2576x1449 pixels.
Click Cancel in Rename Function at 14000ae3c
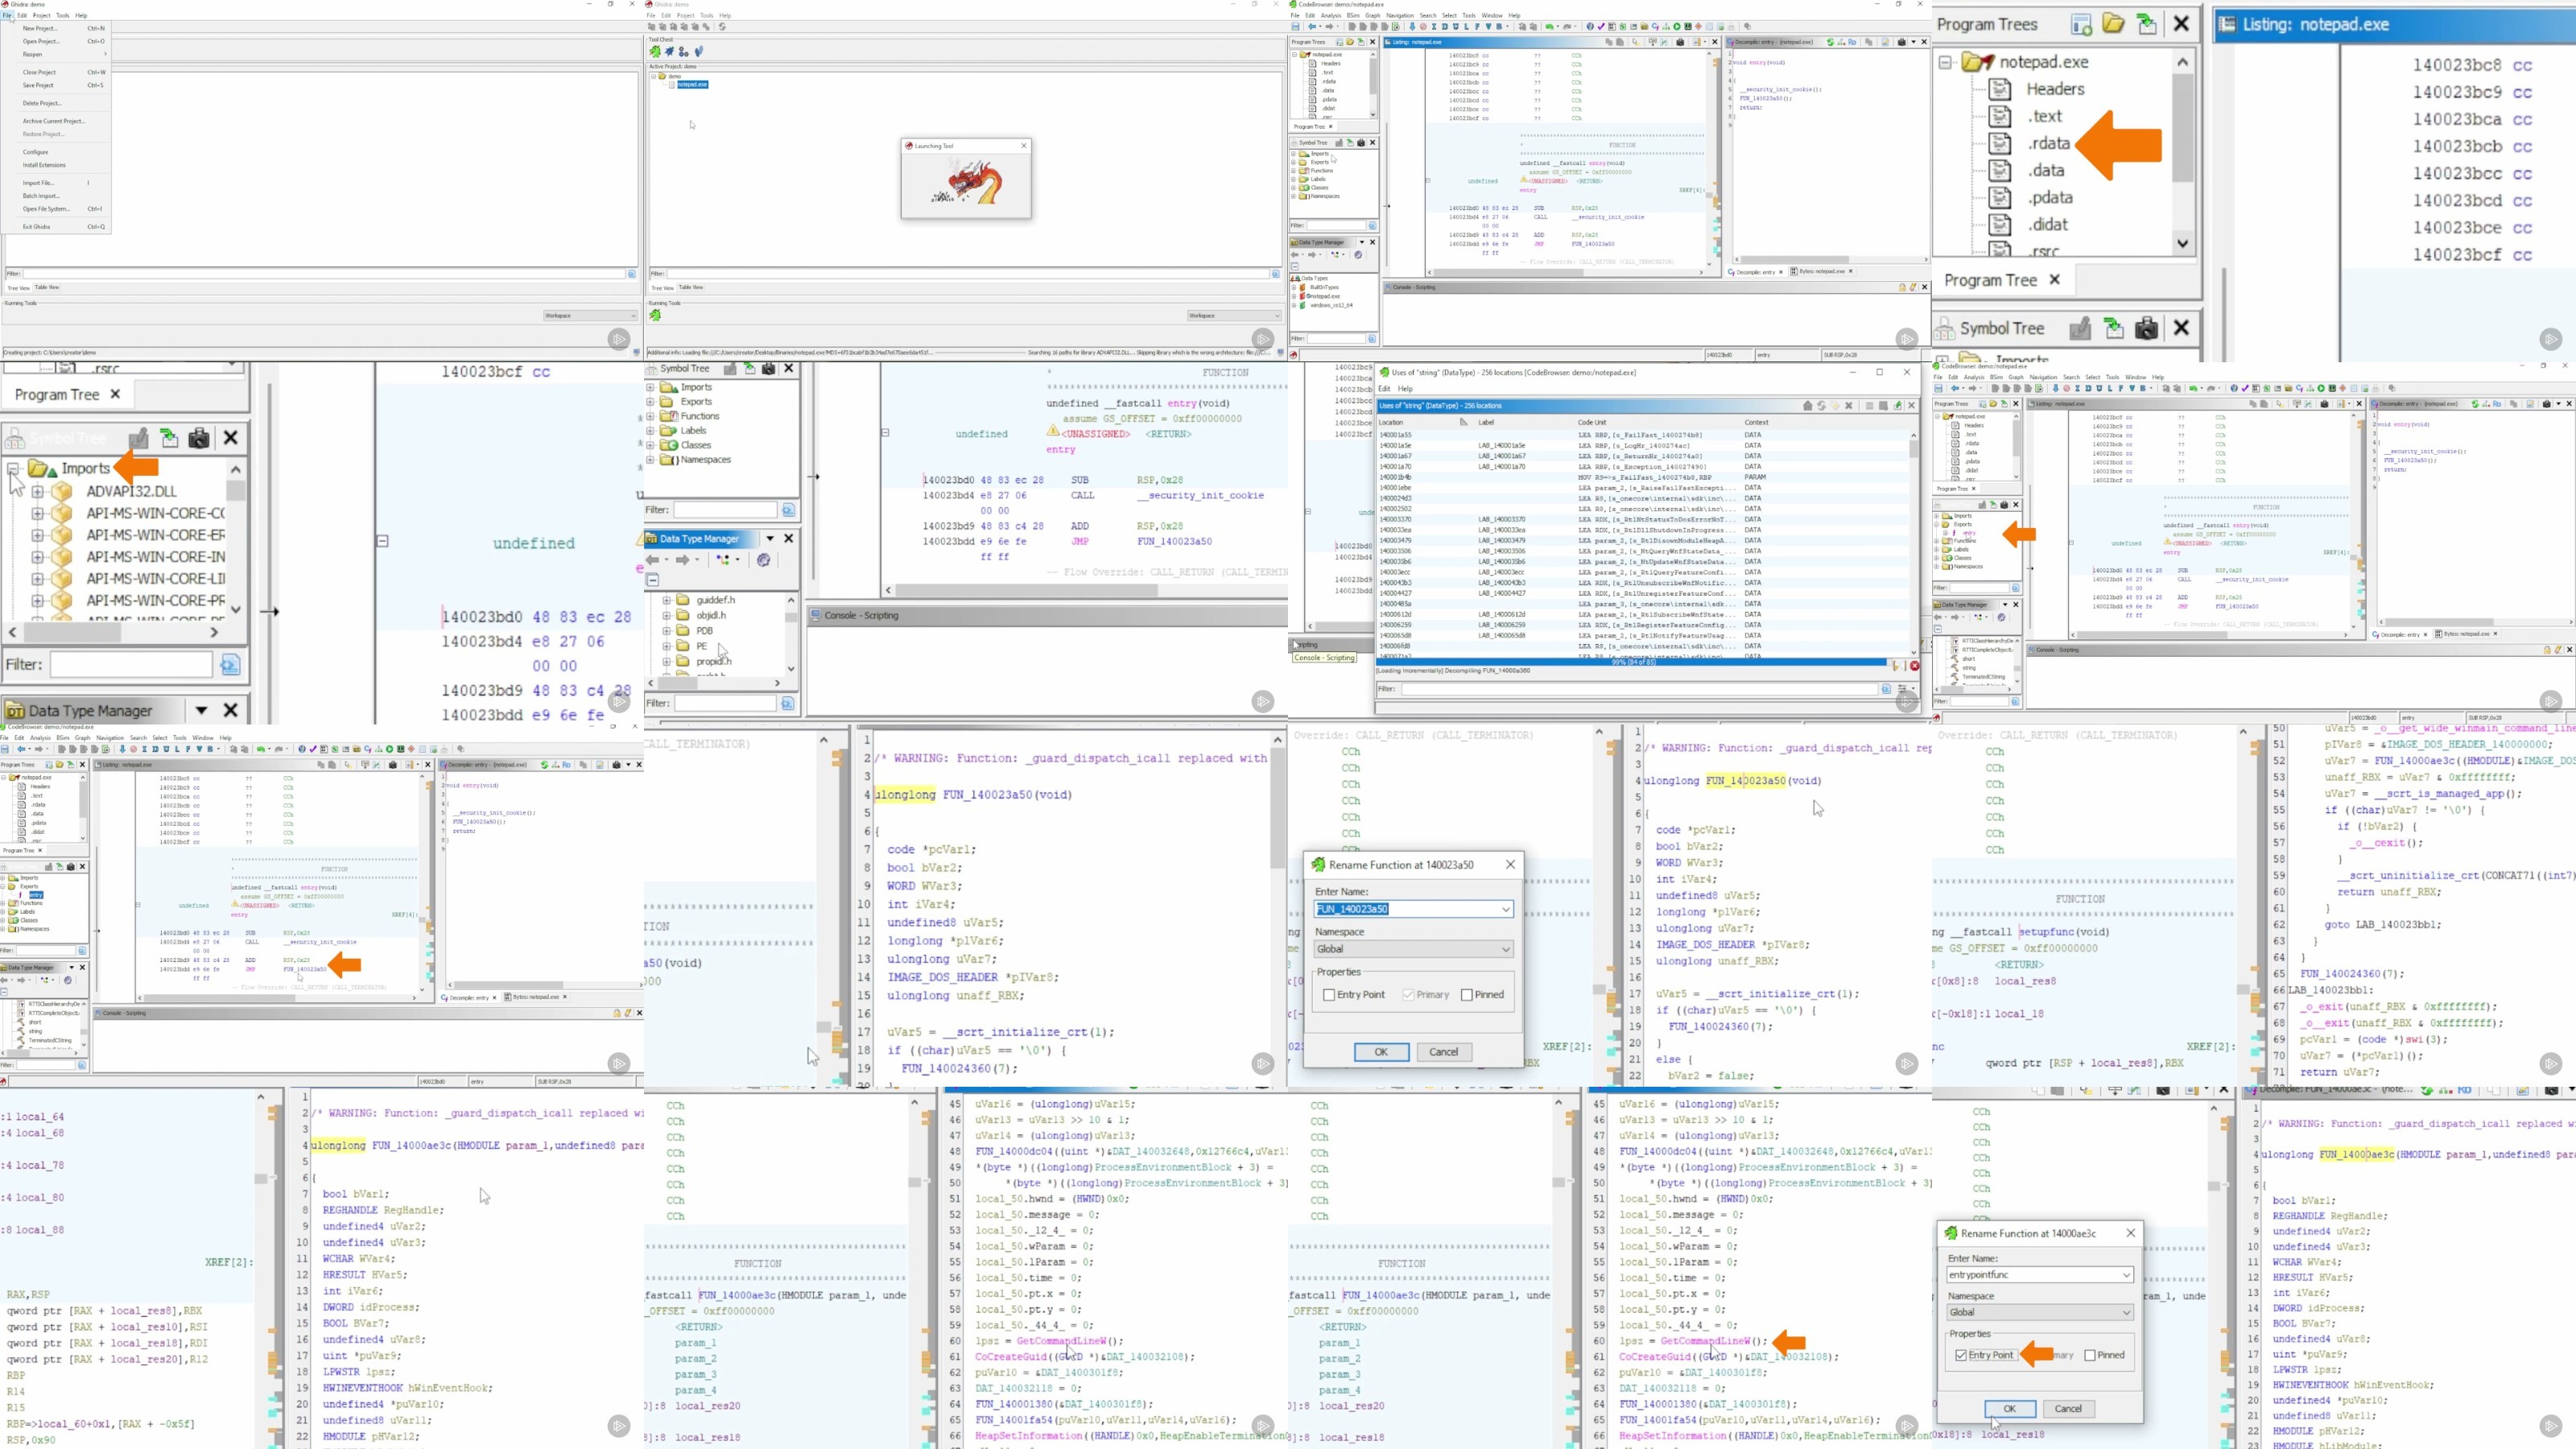click(x=2068, y=1409)
